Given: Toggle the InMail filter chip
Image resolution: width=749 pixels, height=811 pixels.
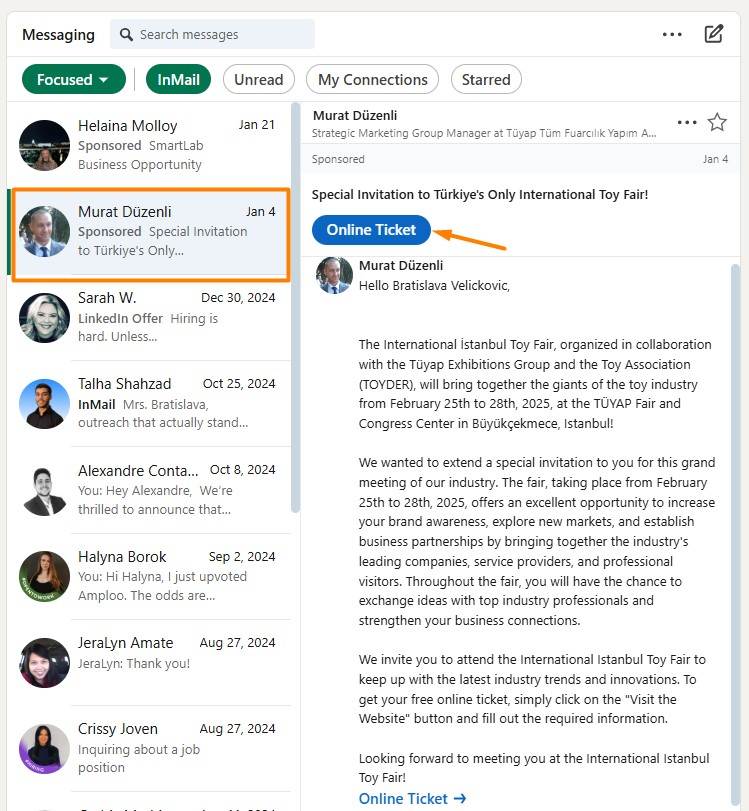Looking at the screenshot, I should point(178,79).
